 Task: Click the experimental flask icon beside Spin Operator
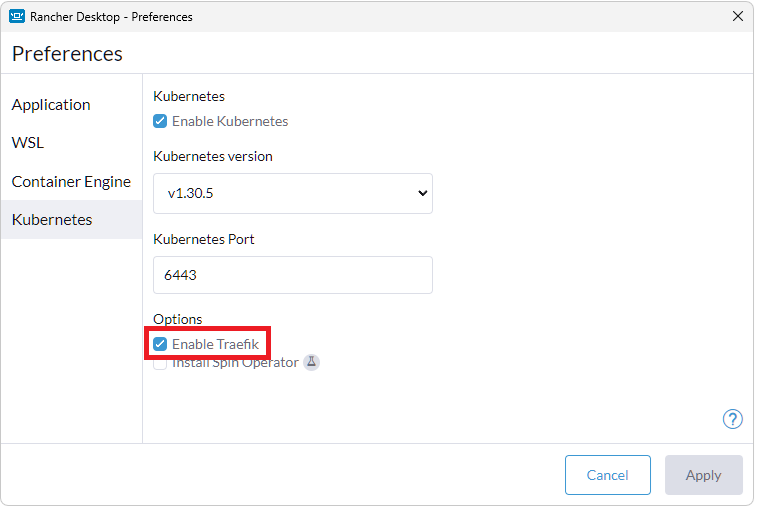[311, 362]
